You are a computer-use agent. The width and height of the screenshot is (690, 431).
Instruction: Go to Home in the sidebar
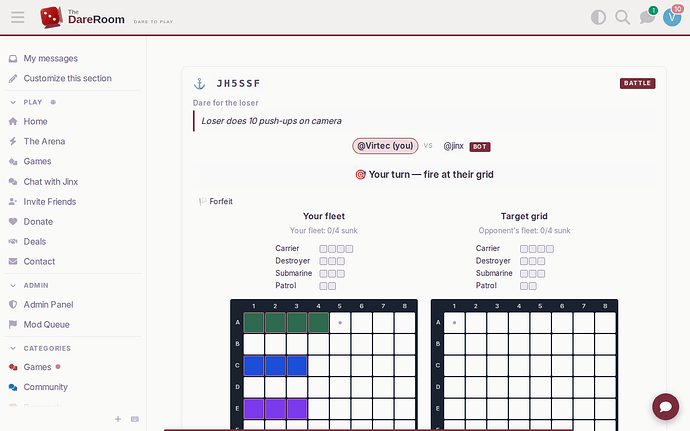point(35,121)
